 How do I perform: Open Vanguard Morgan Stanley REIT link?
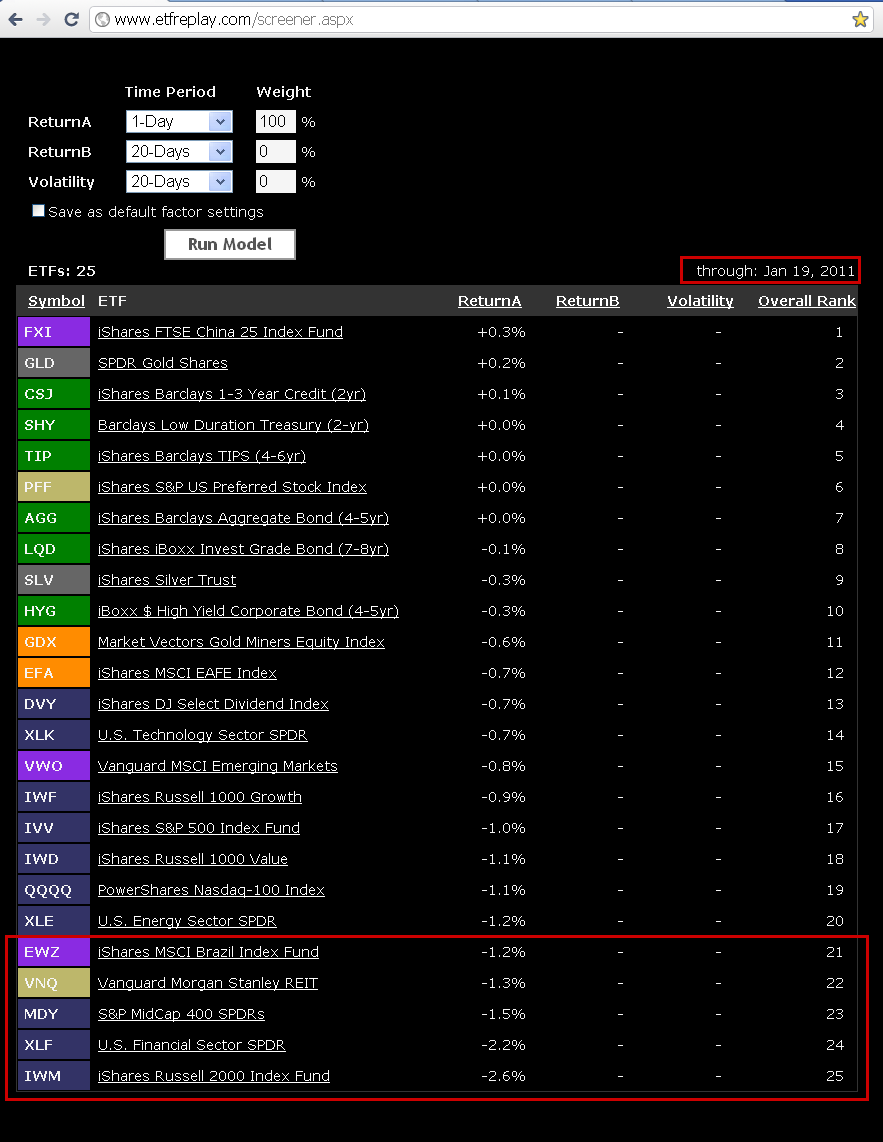pyautogui.click(x=208, y=983)
